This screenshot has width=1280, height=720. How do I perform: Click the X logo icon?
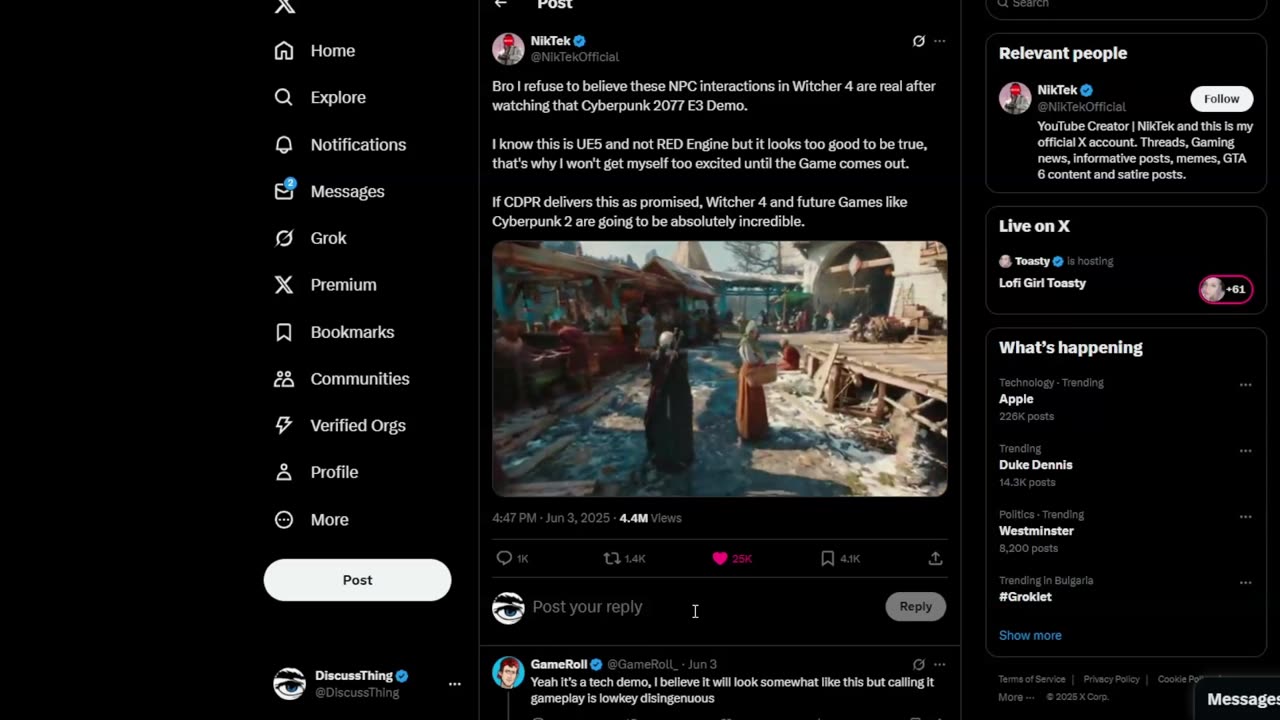coord(285,6)
